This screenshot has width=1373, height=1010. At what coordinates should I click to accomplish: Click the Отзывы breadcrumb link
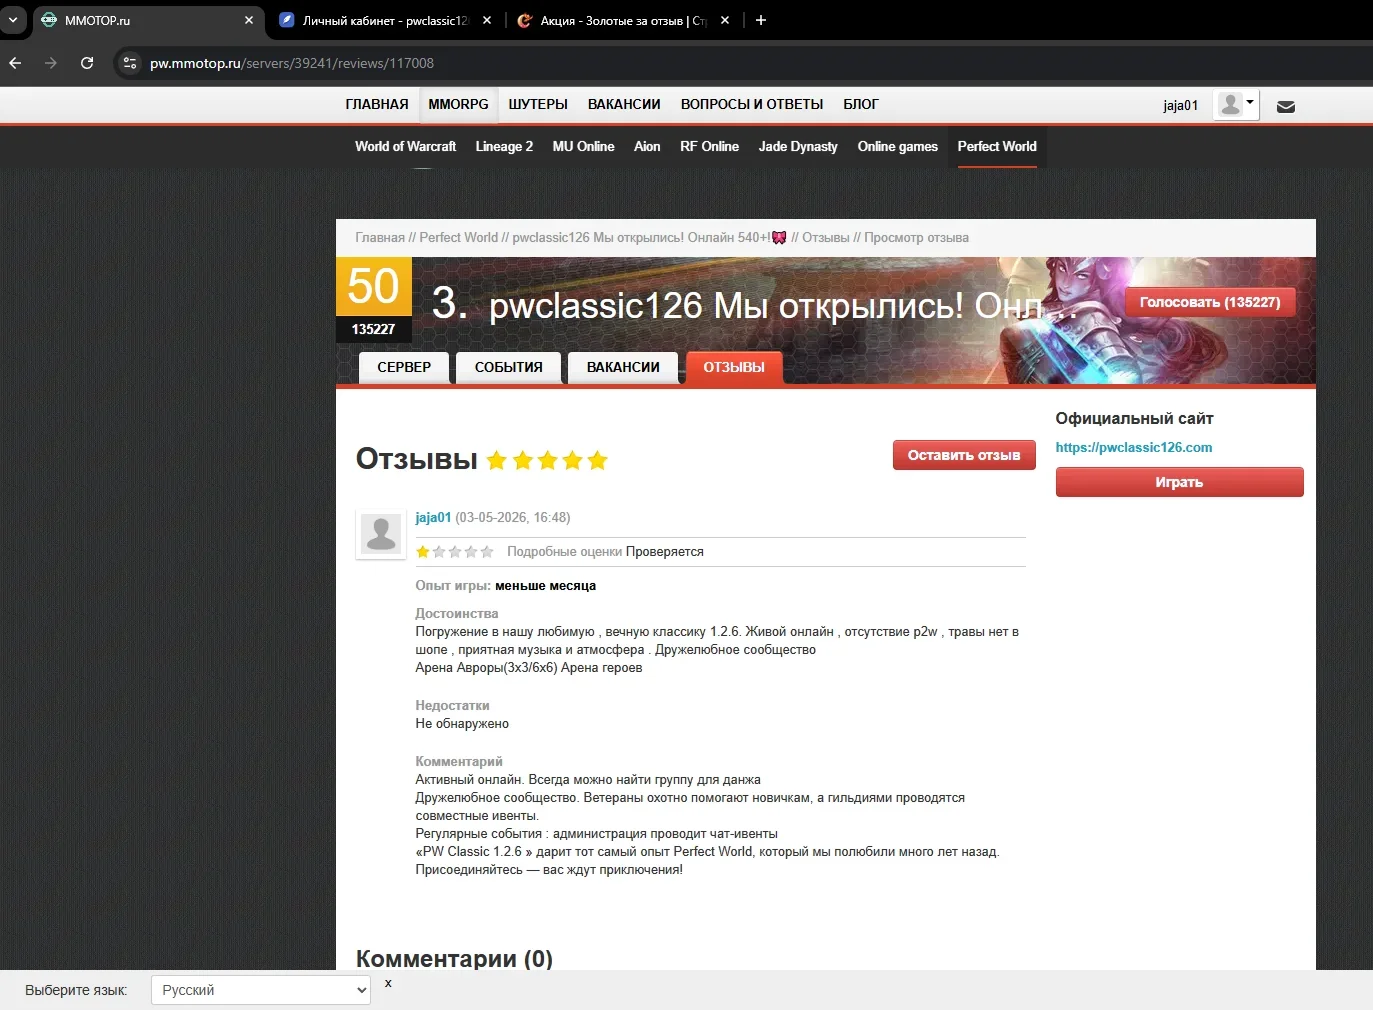click(x=826, y=238)
